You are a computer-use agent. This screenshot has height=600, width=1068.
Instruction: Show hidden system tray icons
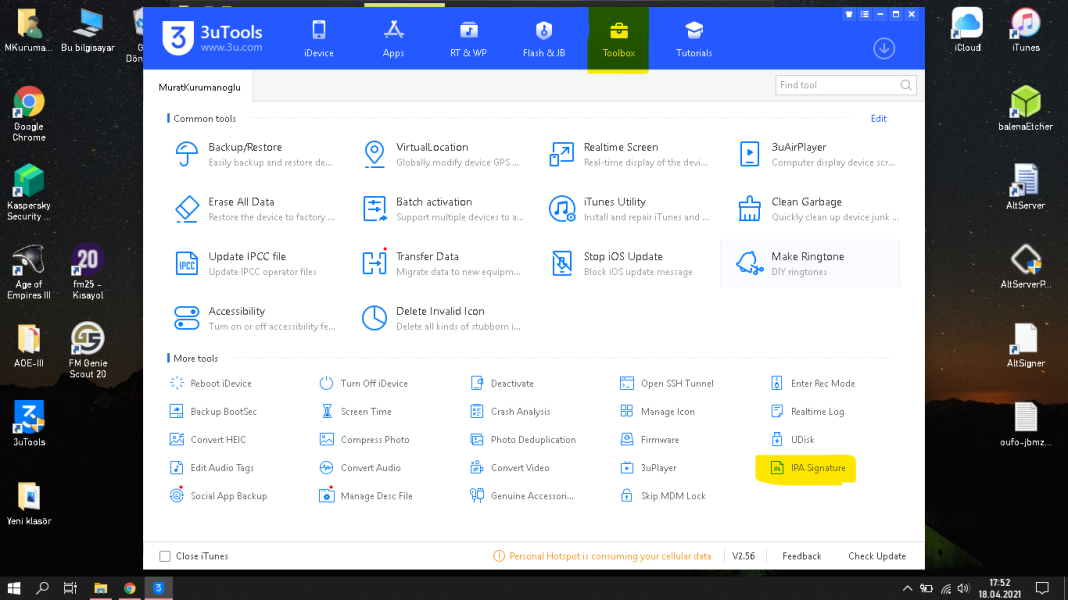click(907, 588)
